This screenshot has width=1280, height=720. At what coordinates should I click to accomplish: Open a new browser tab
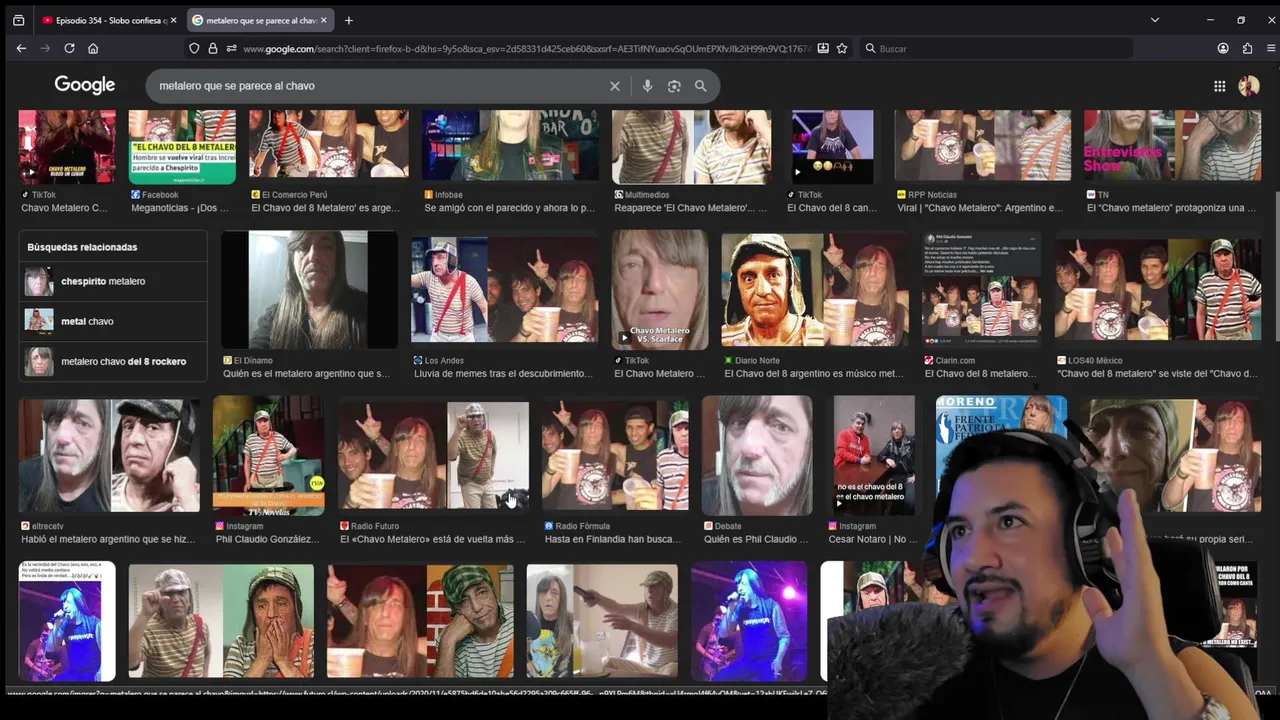click(x=348, y=20)
